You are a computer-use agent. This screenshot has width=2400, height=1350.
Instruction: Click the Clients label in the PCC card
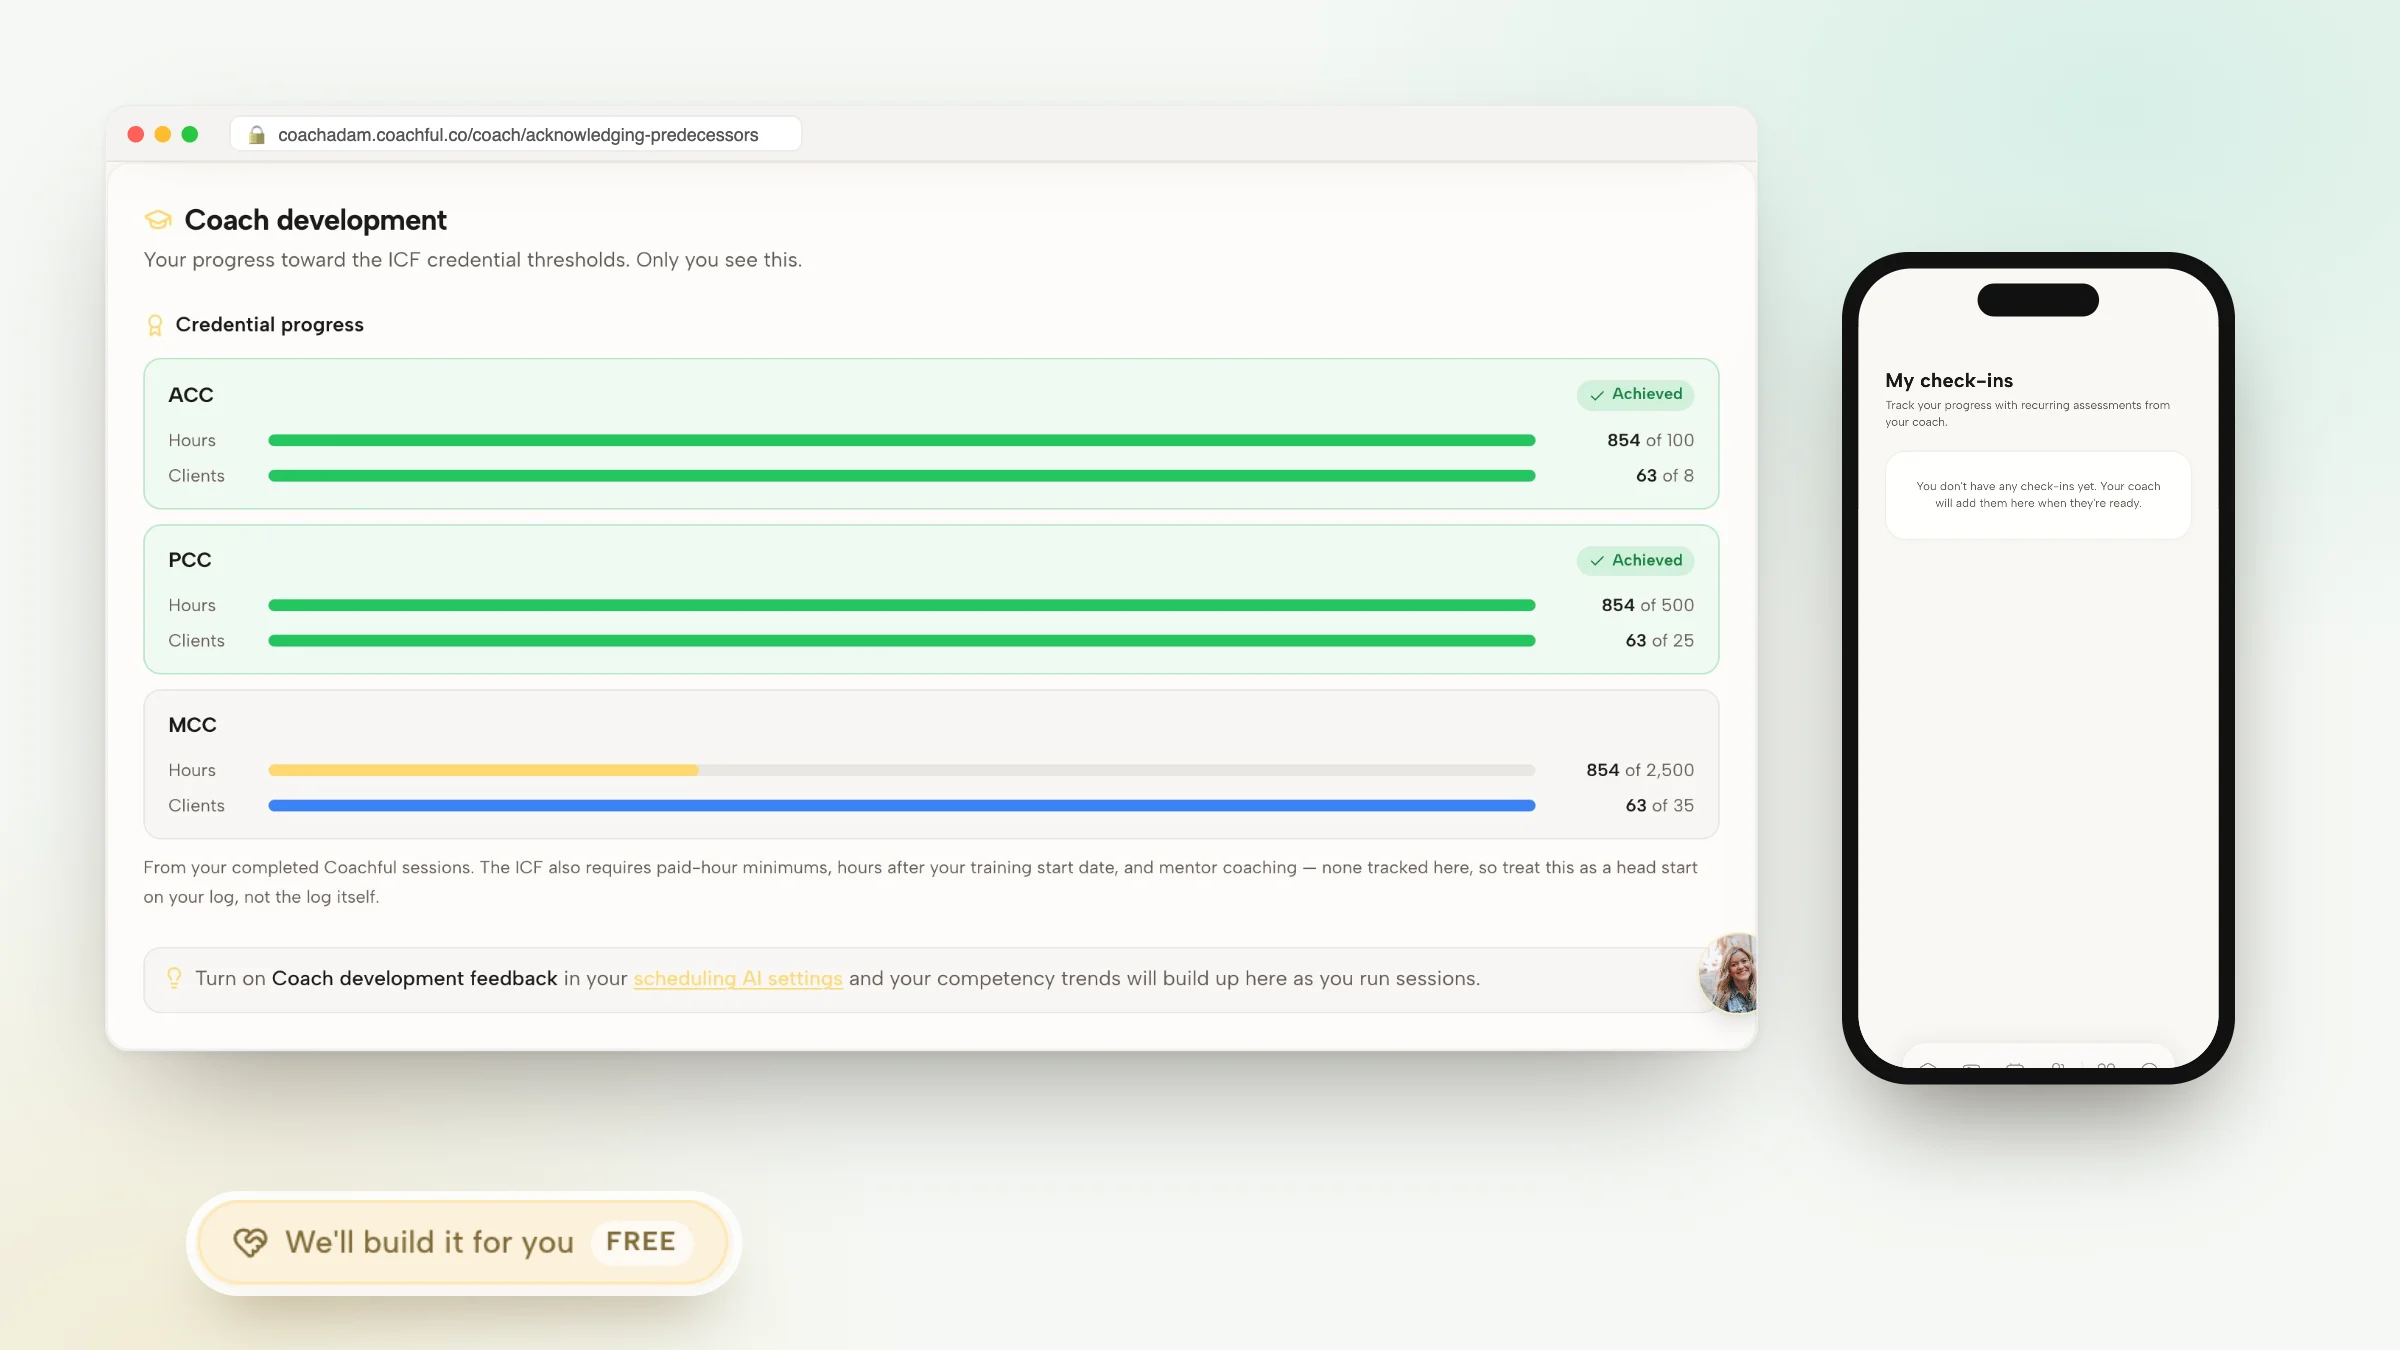click(x=196, y=641)
